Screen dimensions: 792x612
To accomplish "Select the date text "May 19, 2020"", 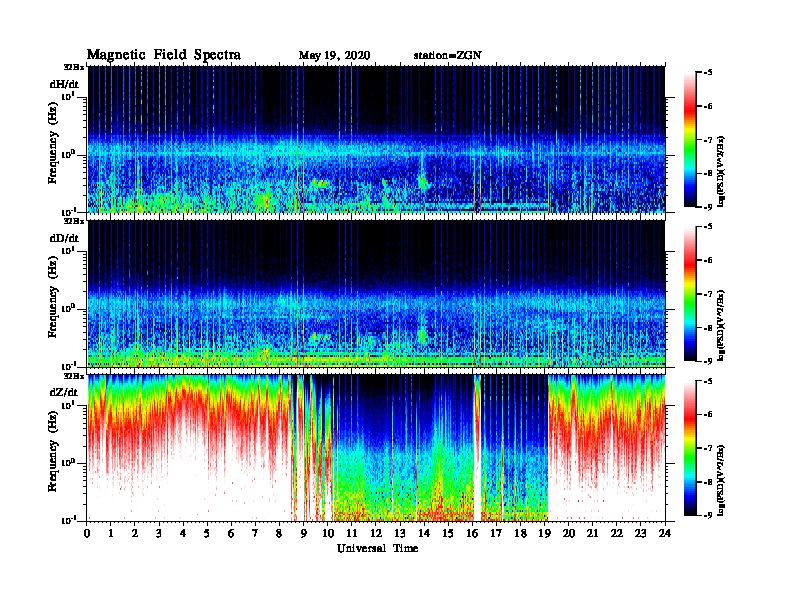I will pos(334,55).
